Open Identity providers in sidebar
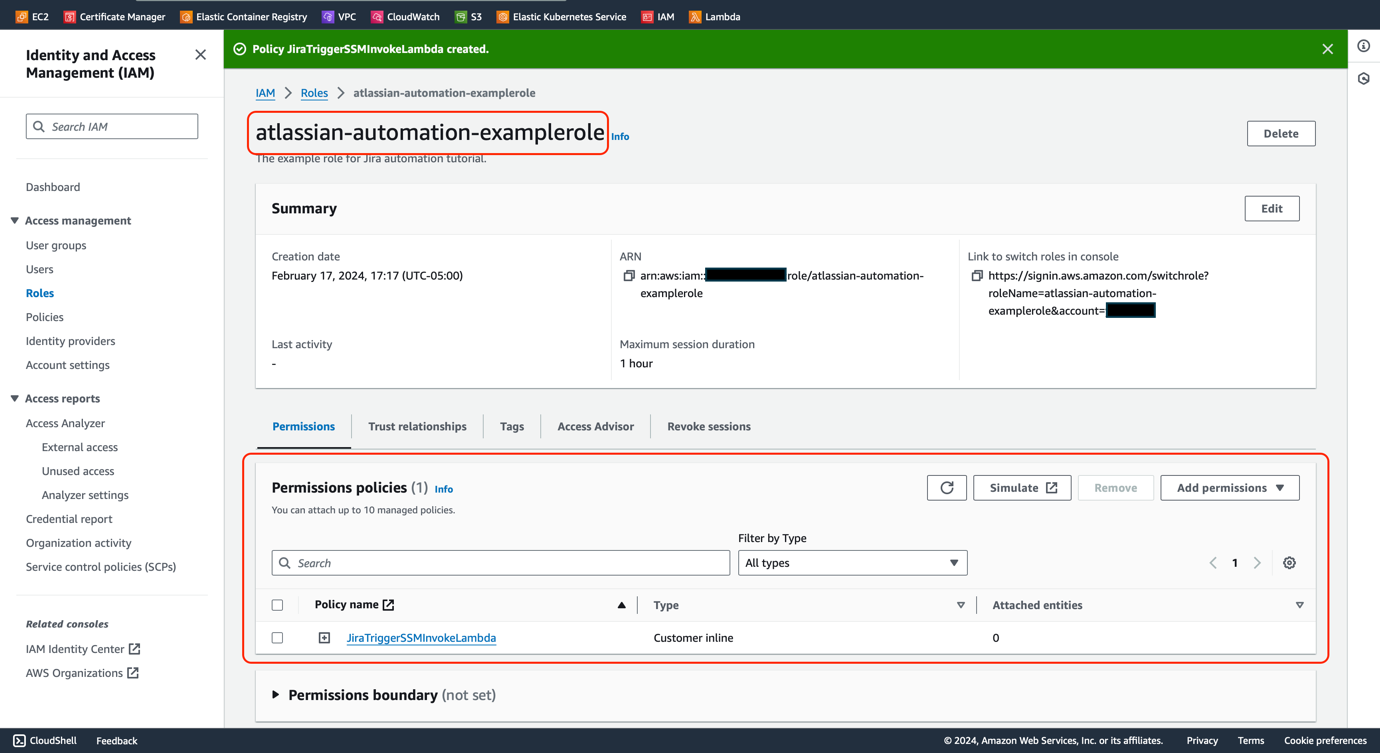This screenshot has height=753, width=1380. [71, 341]
